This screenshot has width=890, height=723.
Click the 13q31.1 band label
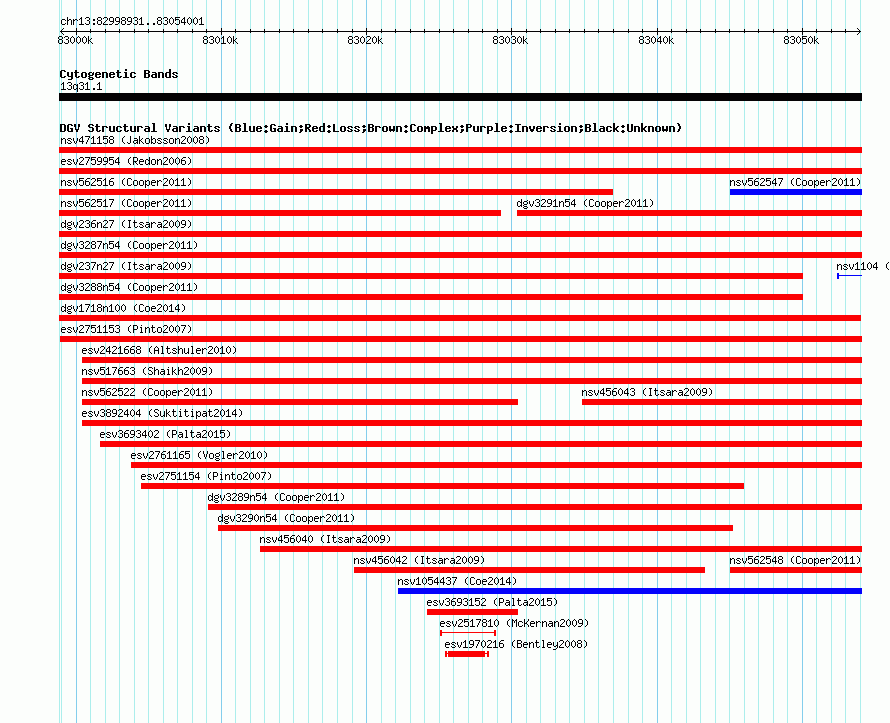81,86
